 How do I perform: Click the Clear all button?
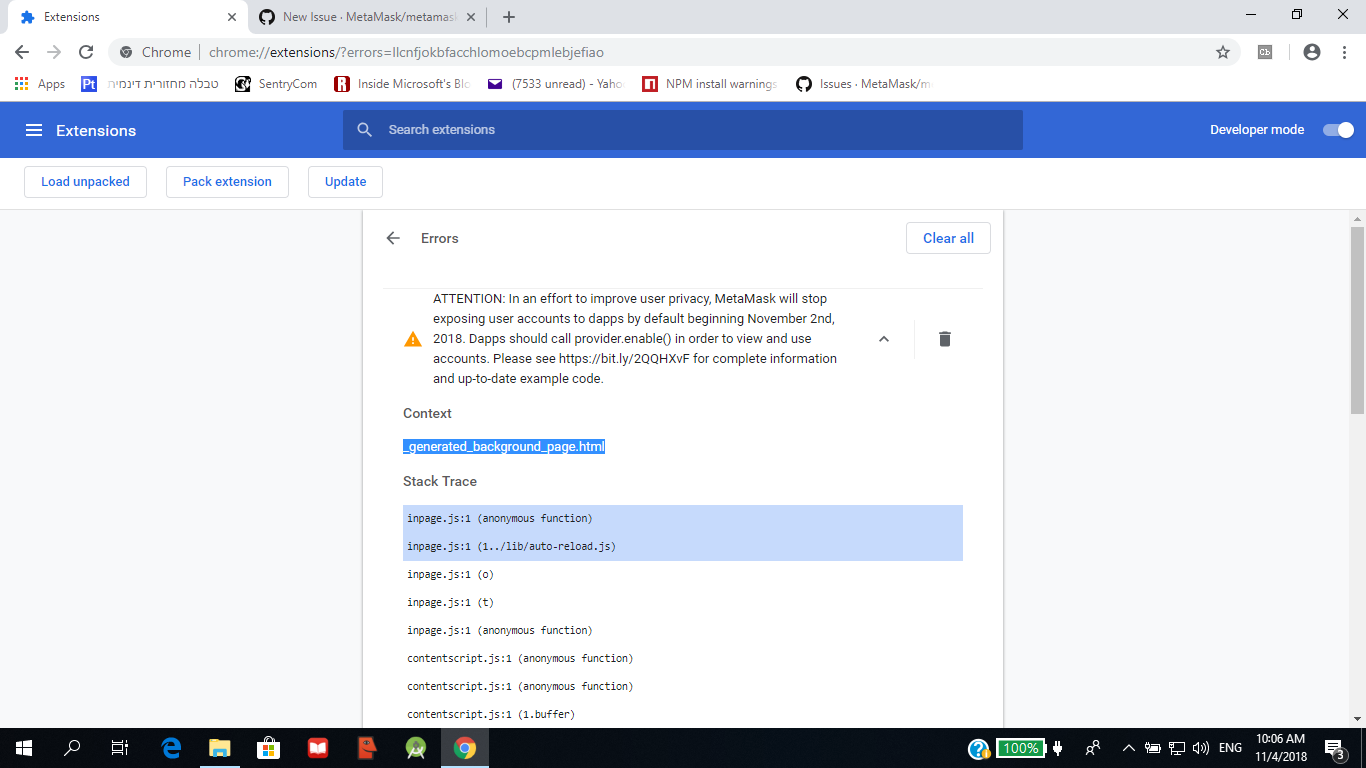click(947, 238)
